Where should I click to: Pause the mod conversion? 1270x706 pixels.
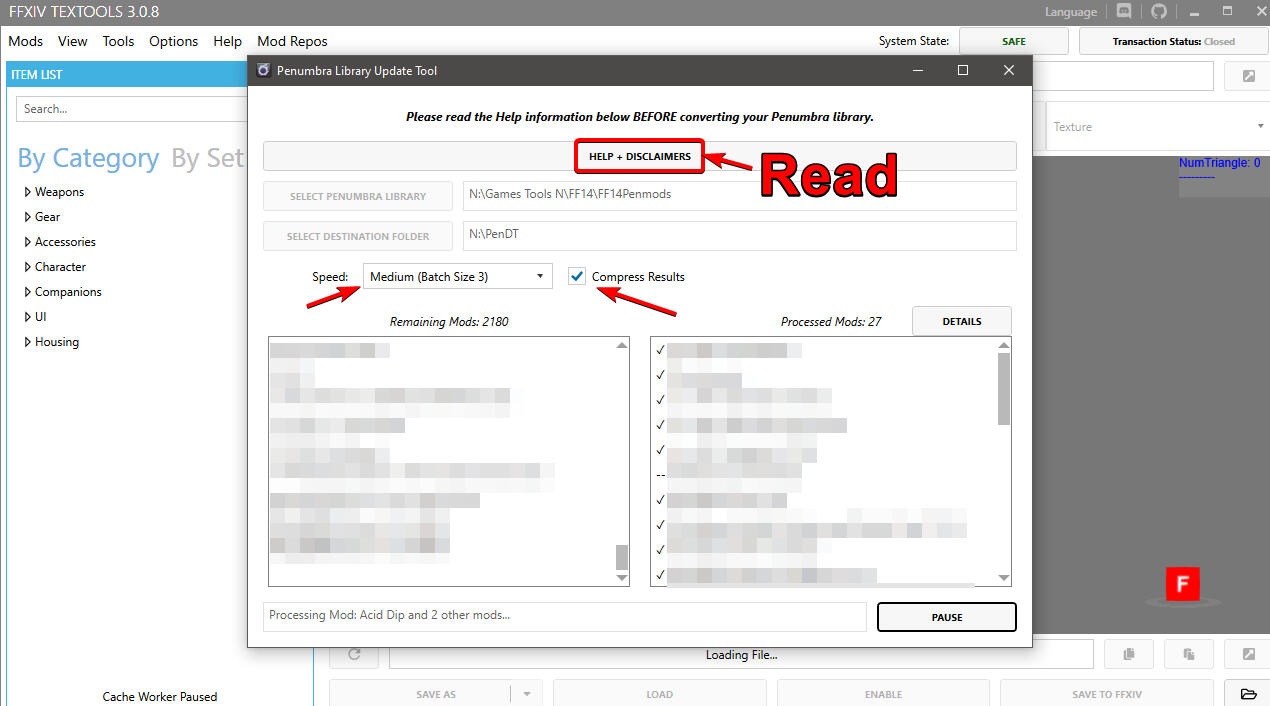946,617
